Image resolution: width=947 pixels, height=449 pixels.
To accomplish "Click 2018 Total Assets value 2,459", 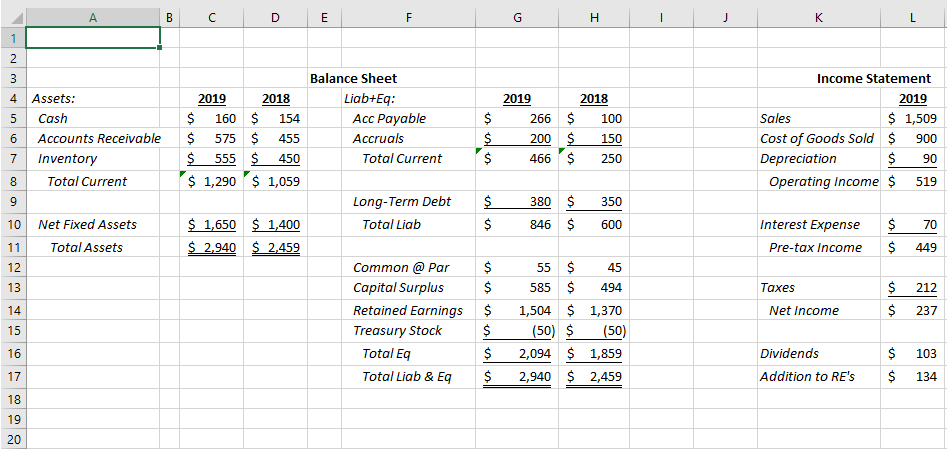I will pyautogui.click(x=275, y=247).
